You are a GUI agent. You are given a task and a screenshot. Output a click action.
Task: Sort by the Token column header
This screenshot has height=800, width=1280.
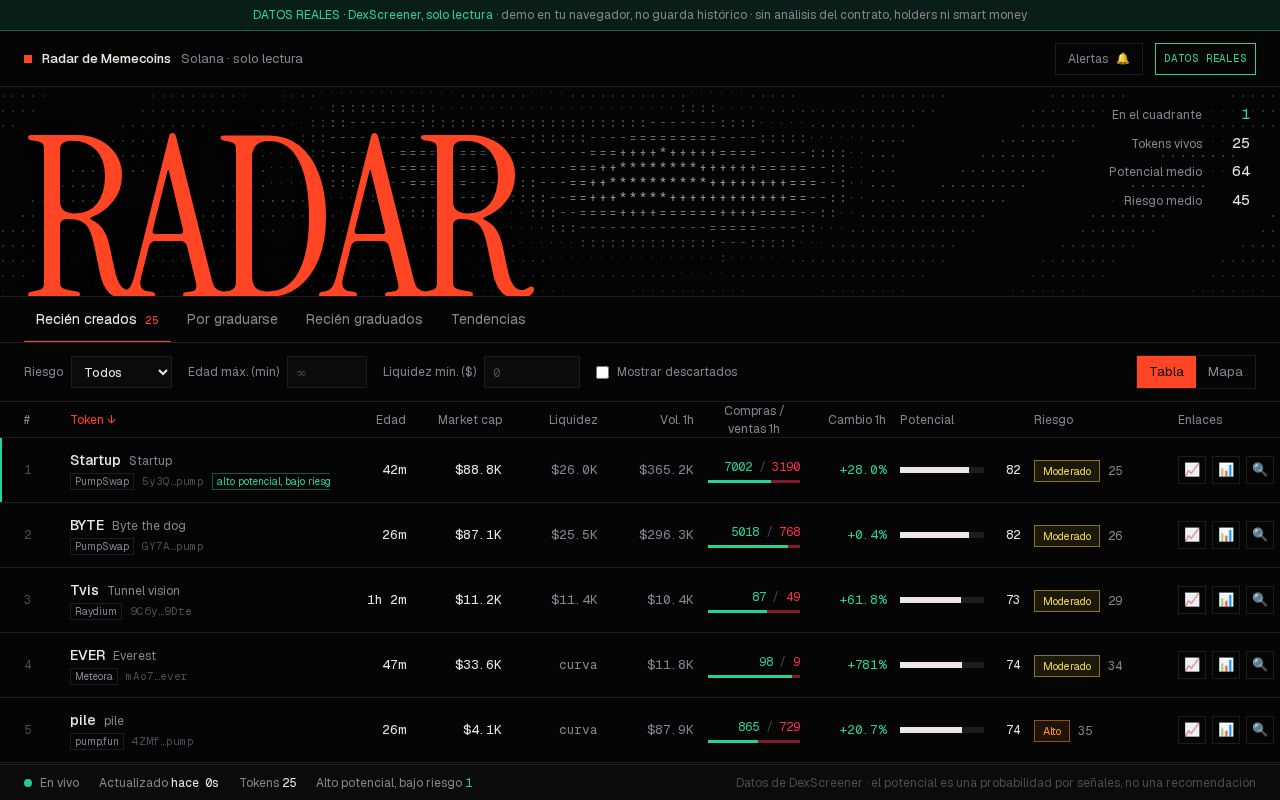93,420
